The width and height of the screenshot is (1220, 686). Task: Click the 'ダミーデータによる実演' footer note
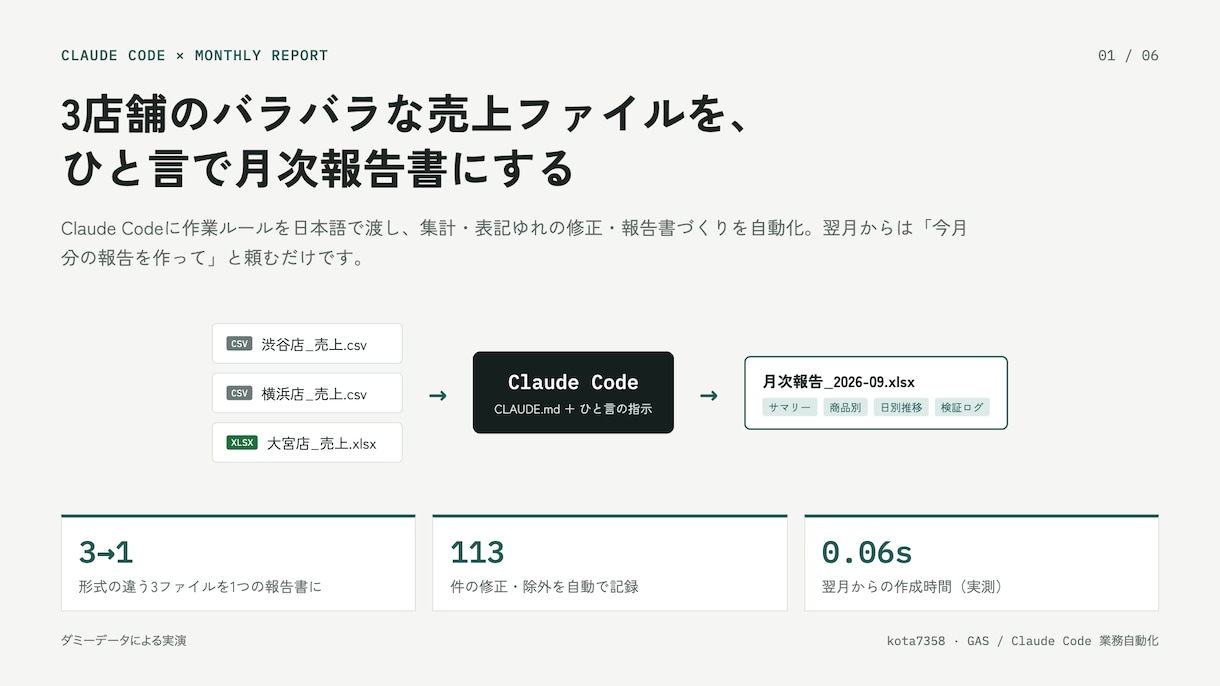coord(123,640)
